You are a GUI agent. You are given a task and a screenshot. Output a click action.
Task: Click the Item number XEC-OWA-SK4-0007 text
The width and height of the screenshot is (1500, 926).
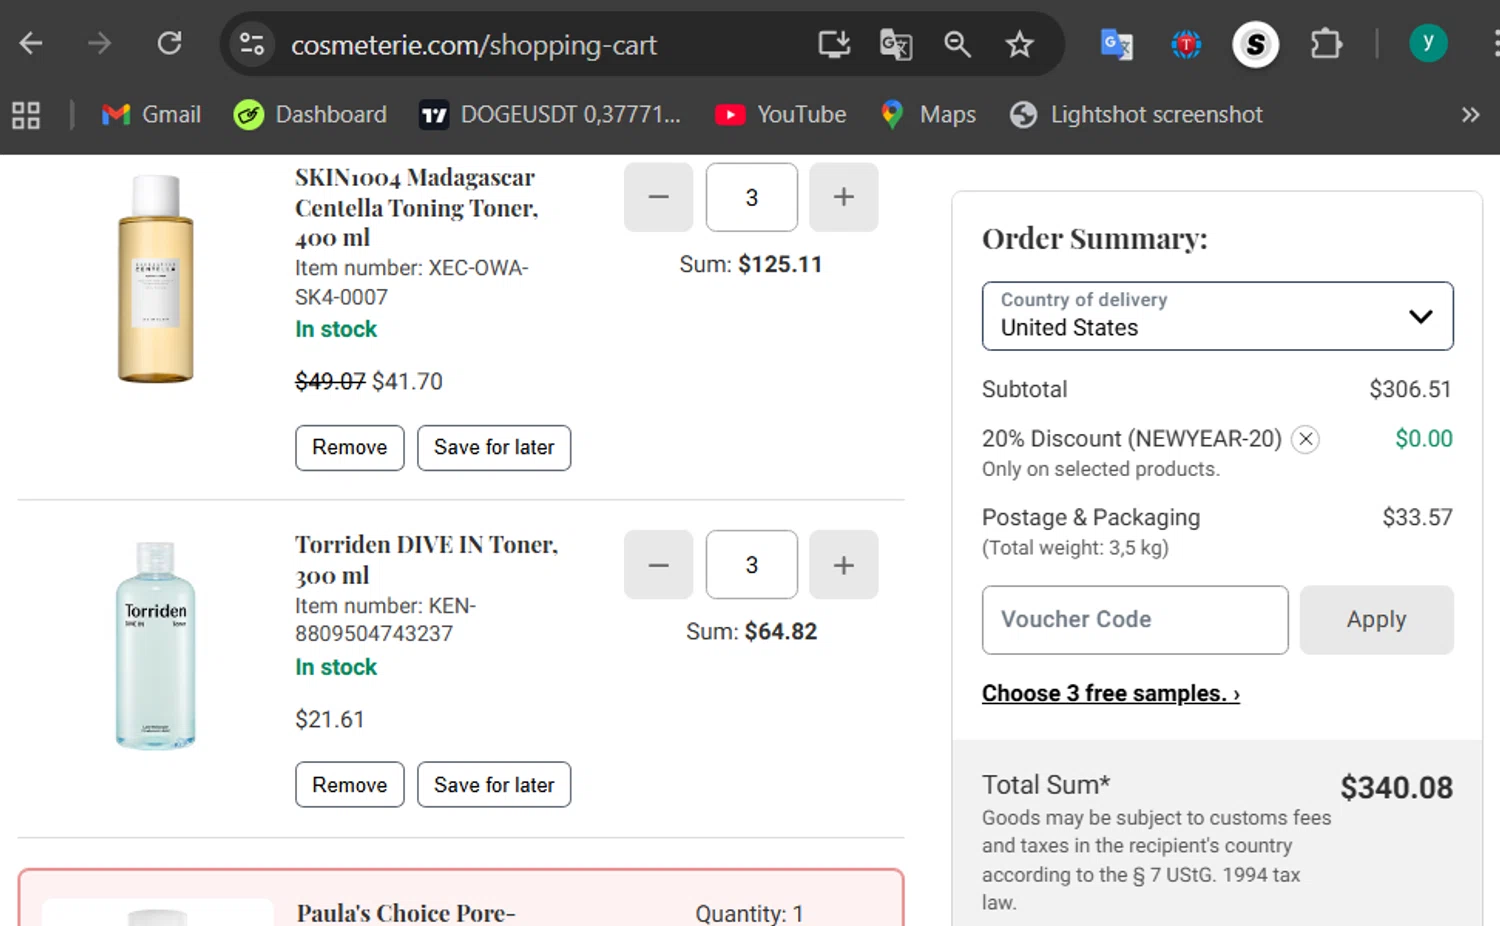tap(412, 282)
